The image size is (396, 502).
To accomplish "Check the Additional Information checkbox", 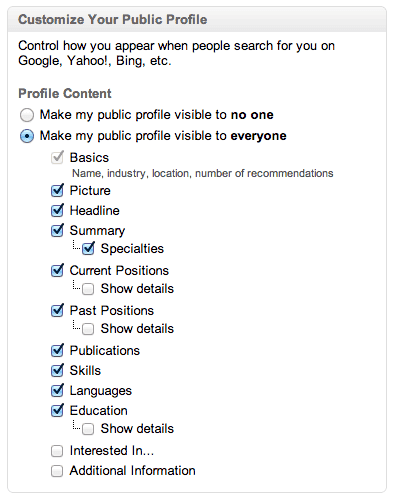I will (x=57, y=471).
